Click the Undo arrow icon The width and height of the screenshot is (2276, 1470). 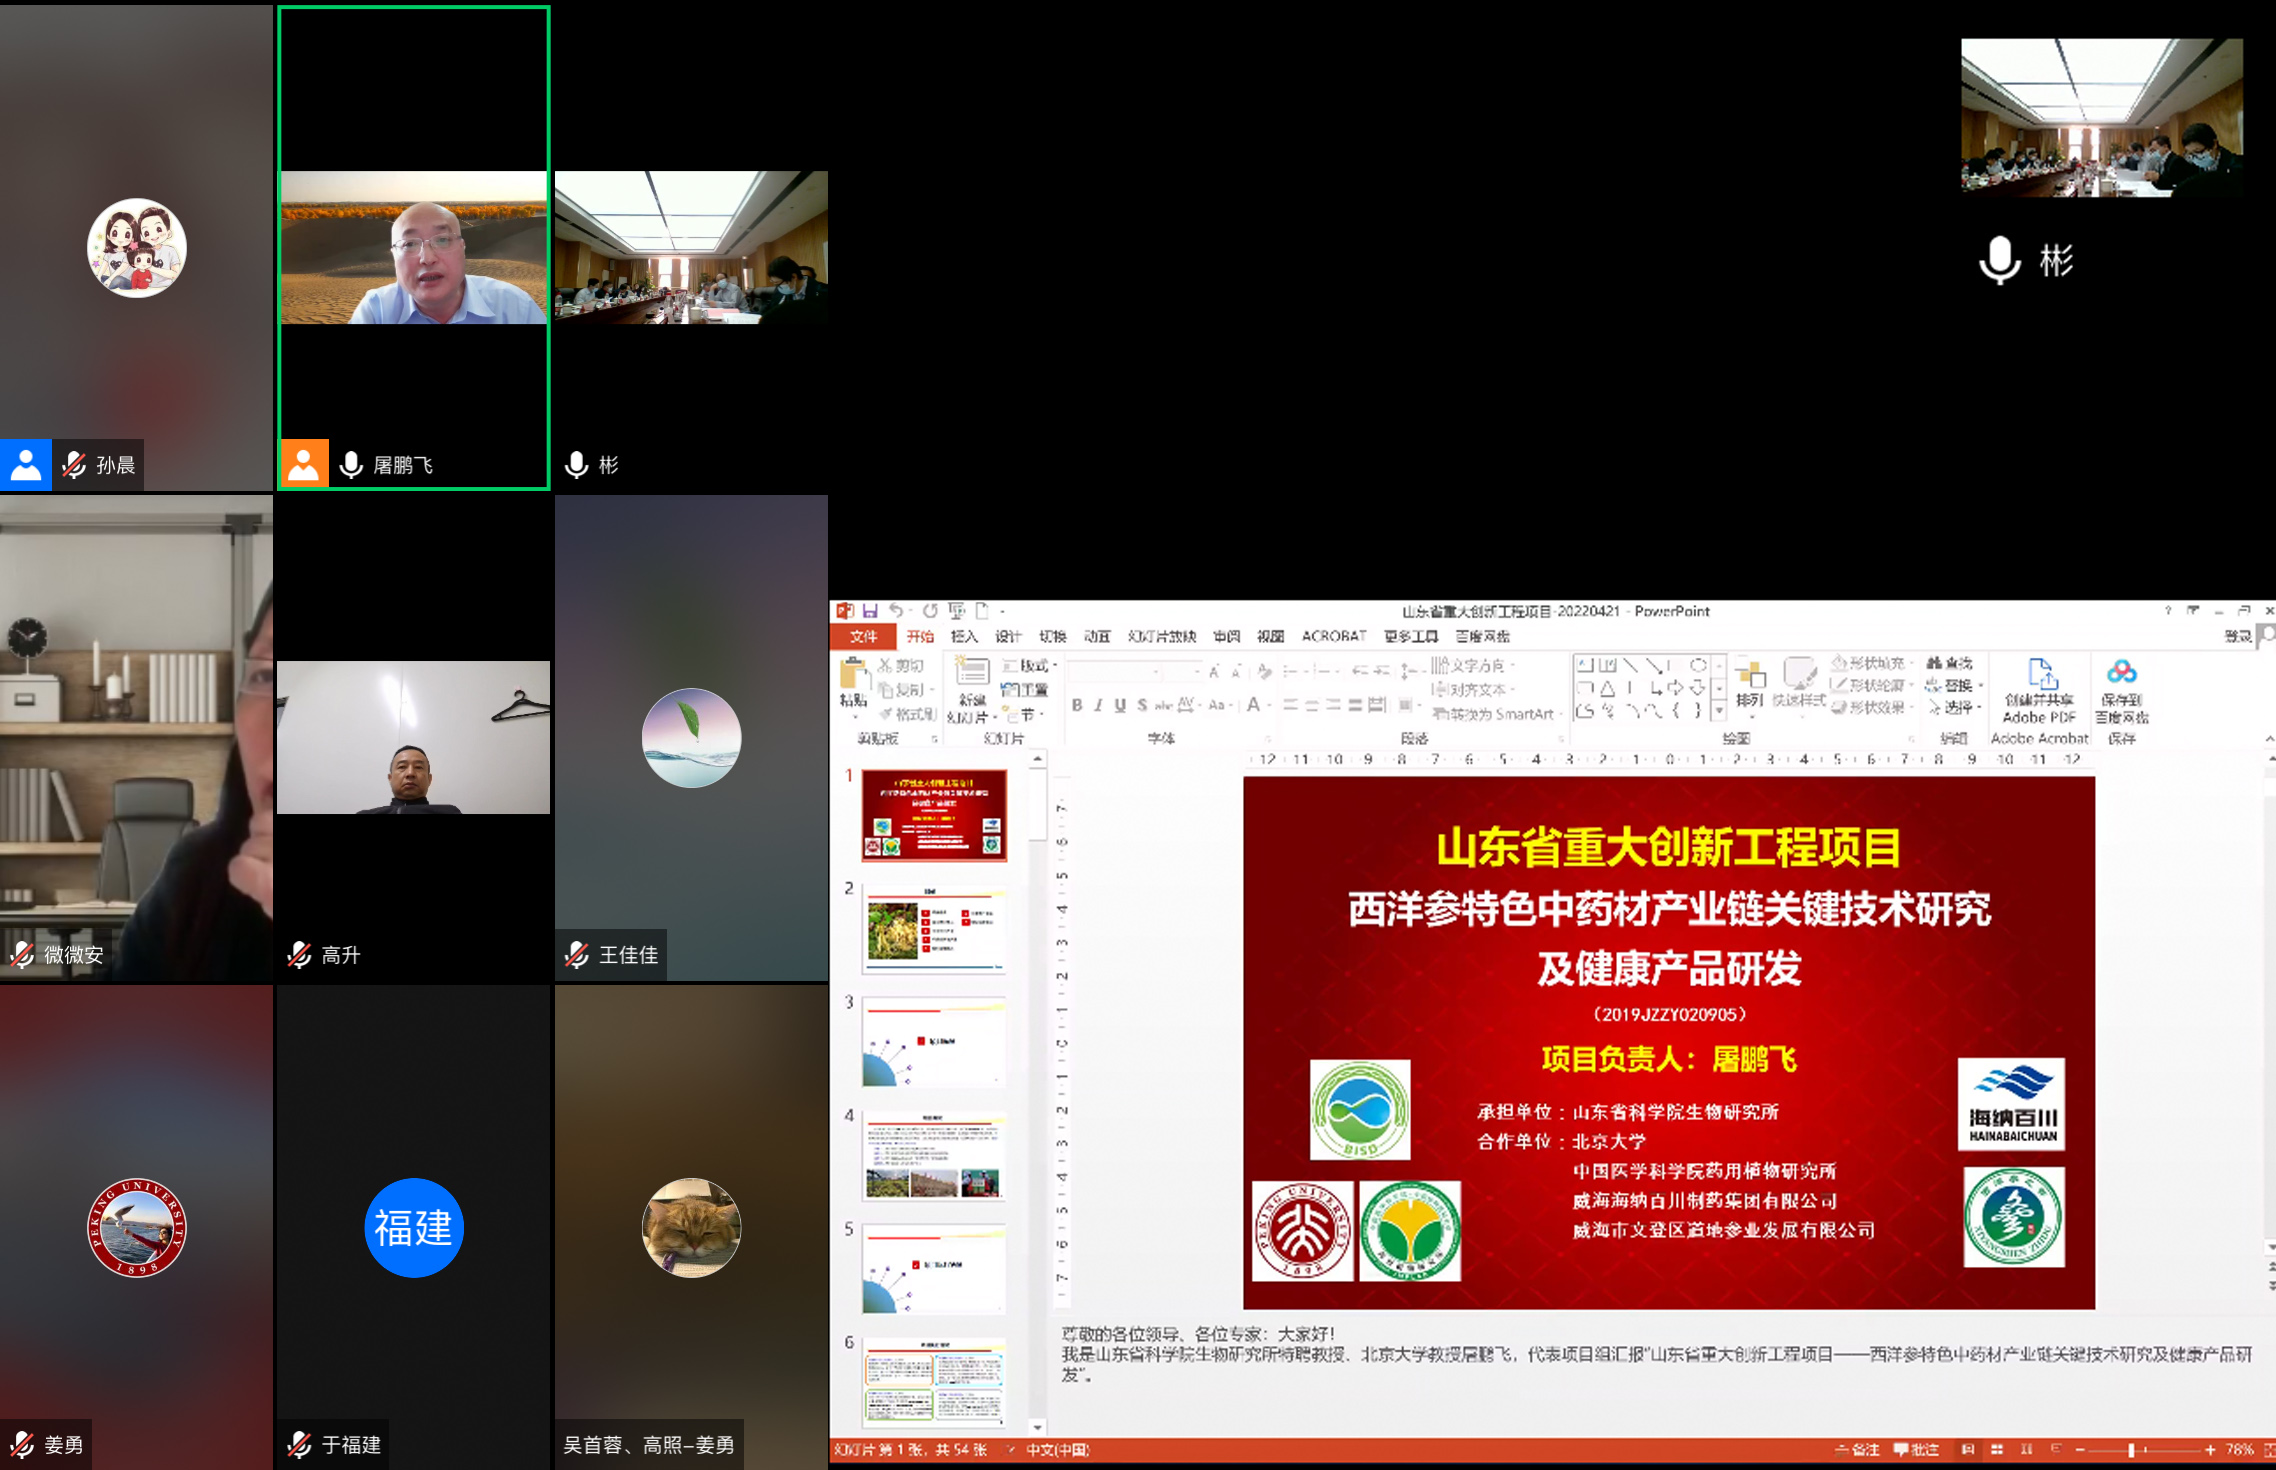tap(897, 611)
